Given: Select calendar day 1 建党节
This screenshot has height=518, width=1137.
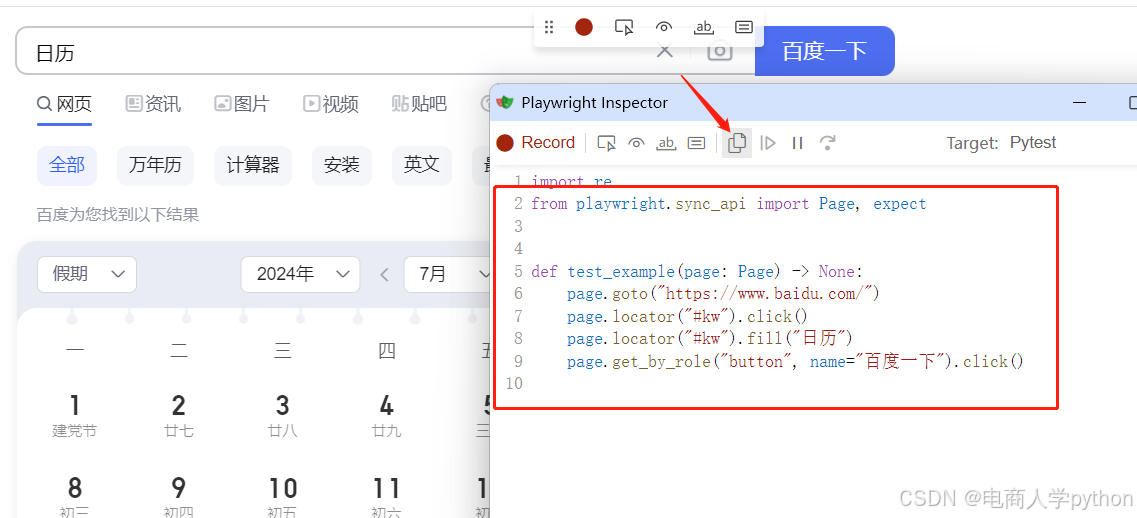Looking at the screenshot, I should (75, 414).
